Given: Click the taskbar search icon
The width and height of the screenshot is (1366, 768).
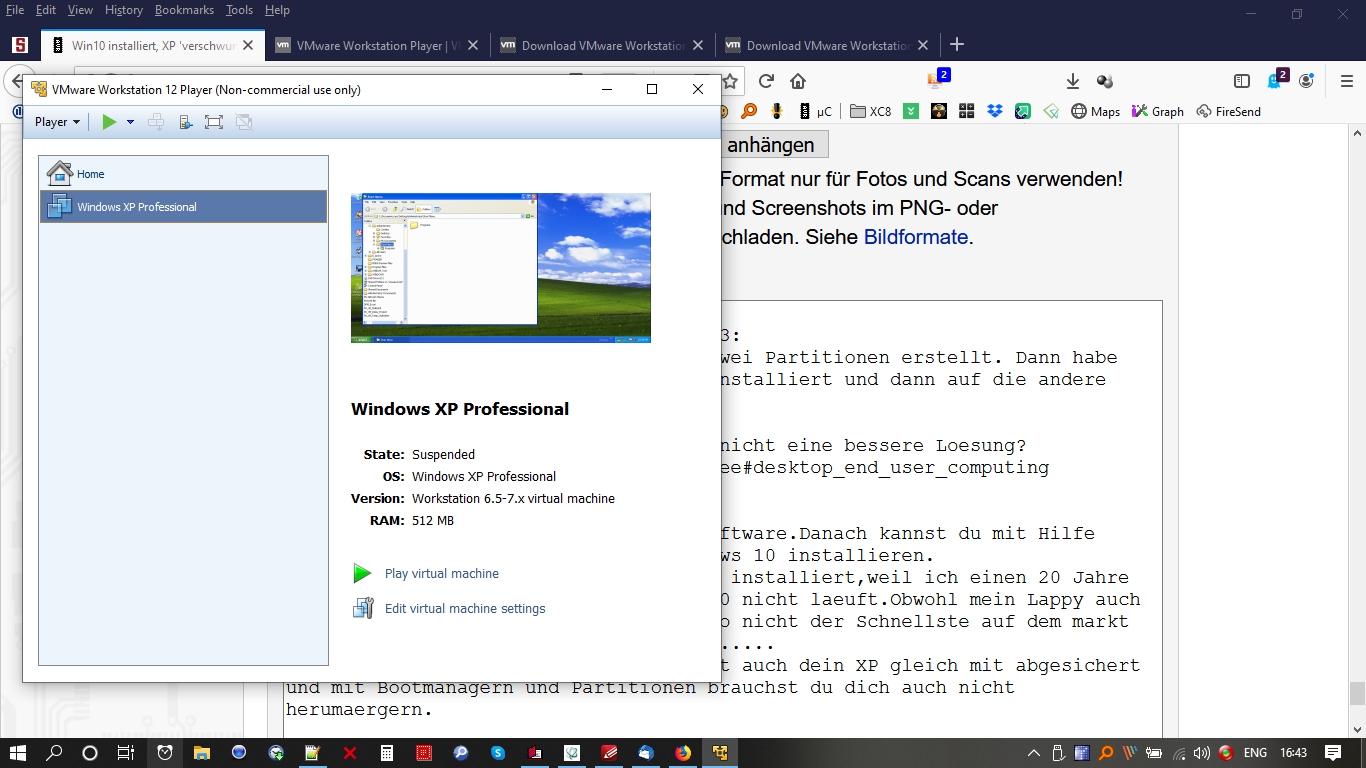Looking at the screenshot, I should 54,753.
